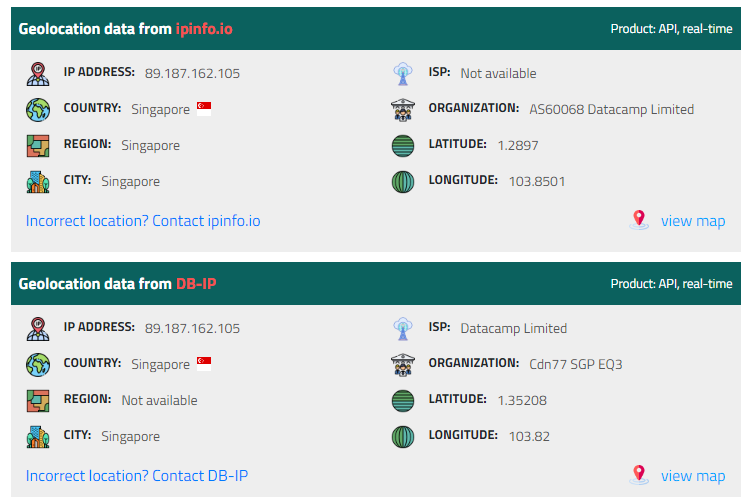
Task: Click the longitude globe icon next to 103.8501
Action: point(402,182)
